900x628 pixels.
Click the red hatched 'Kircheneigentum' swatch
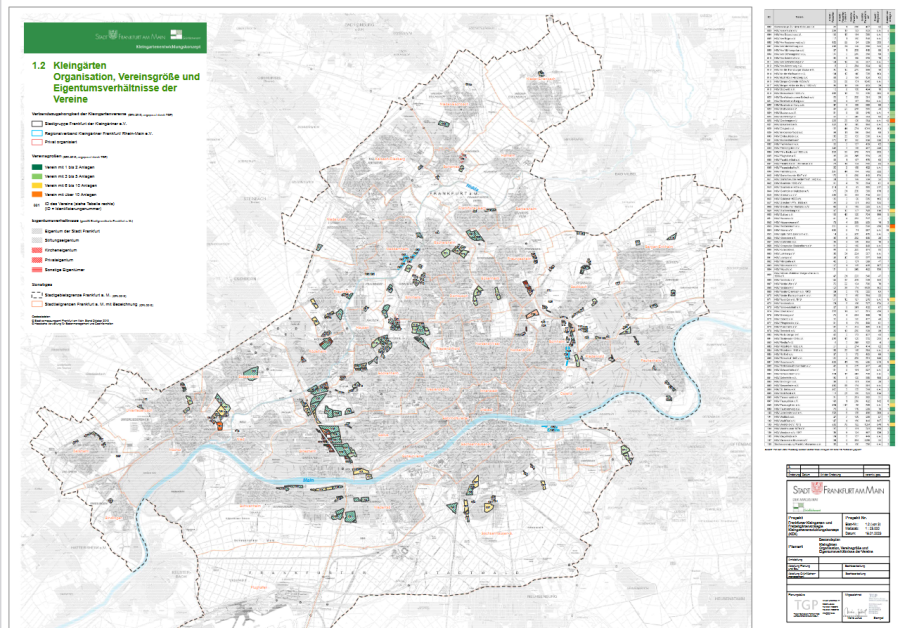pos(37,249)
